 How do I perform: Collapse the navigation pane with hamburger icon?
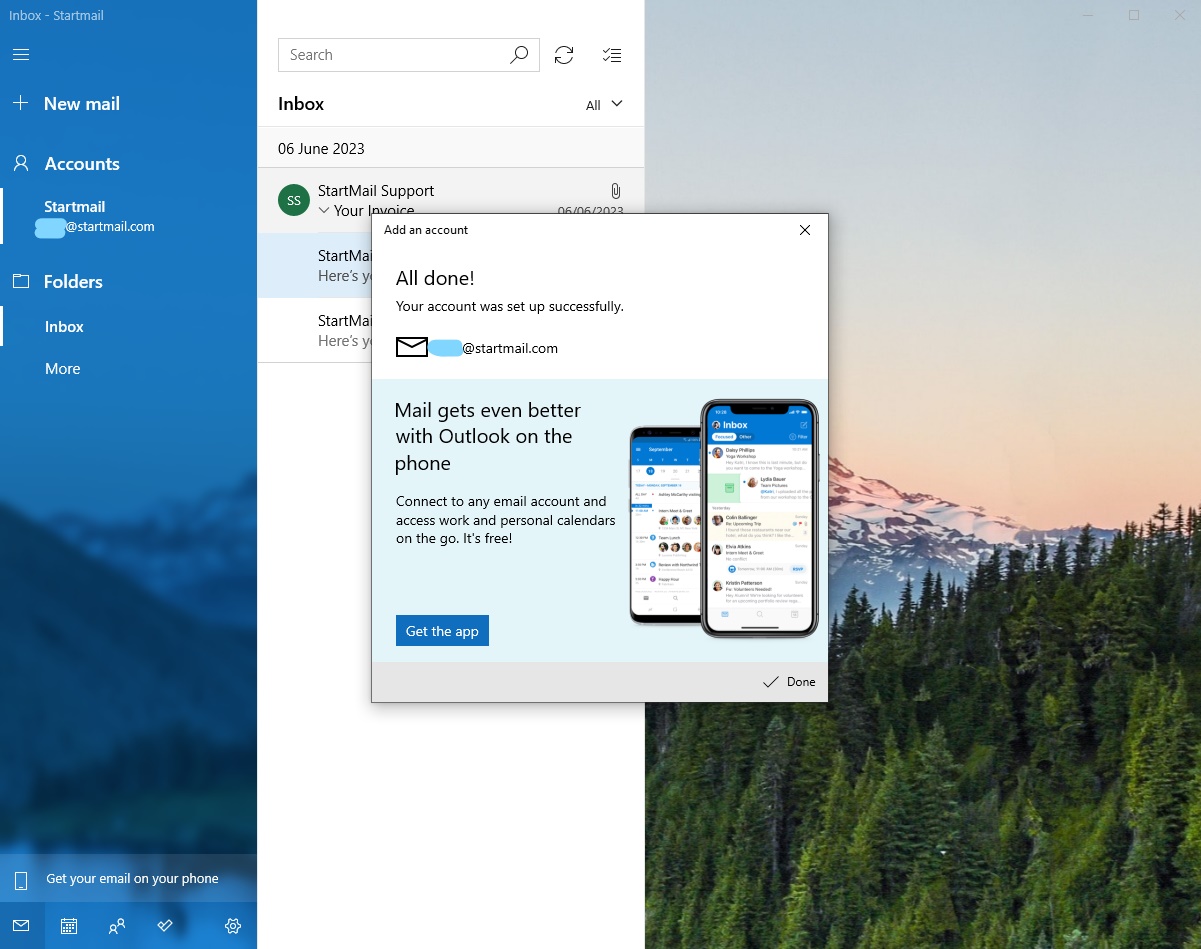click(21, 54)
